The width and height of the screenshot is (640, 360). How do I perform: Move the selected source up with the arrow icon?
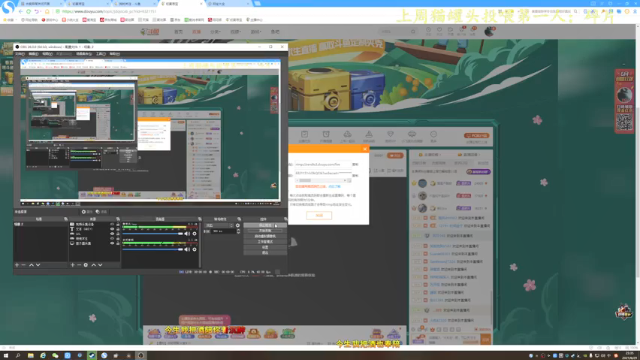pos(93,265)
